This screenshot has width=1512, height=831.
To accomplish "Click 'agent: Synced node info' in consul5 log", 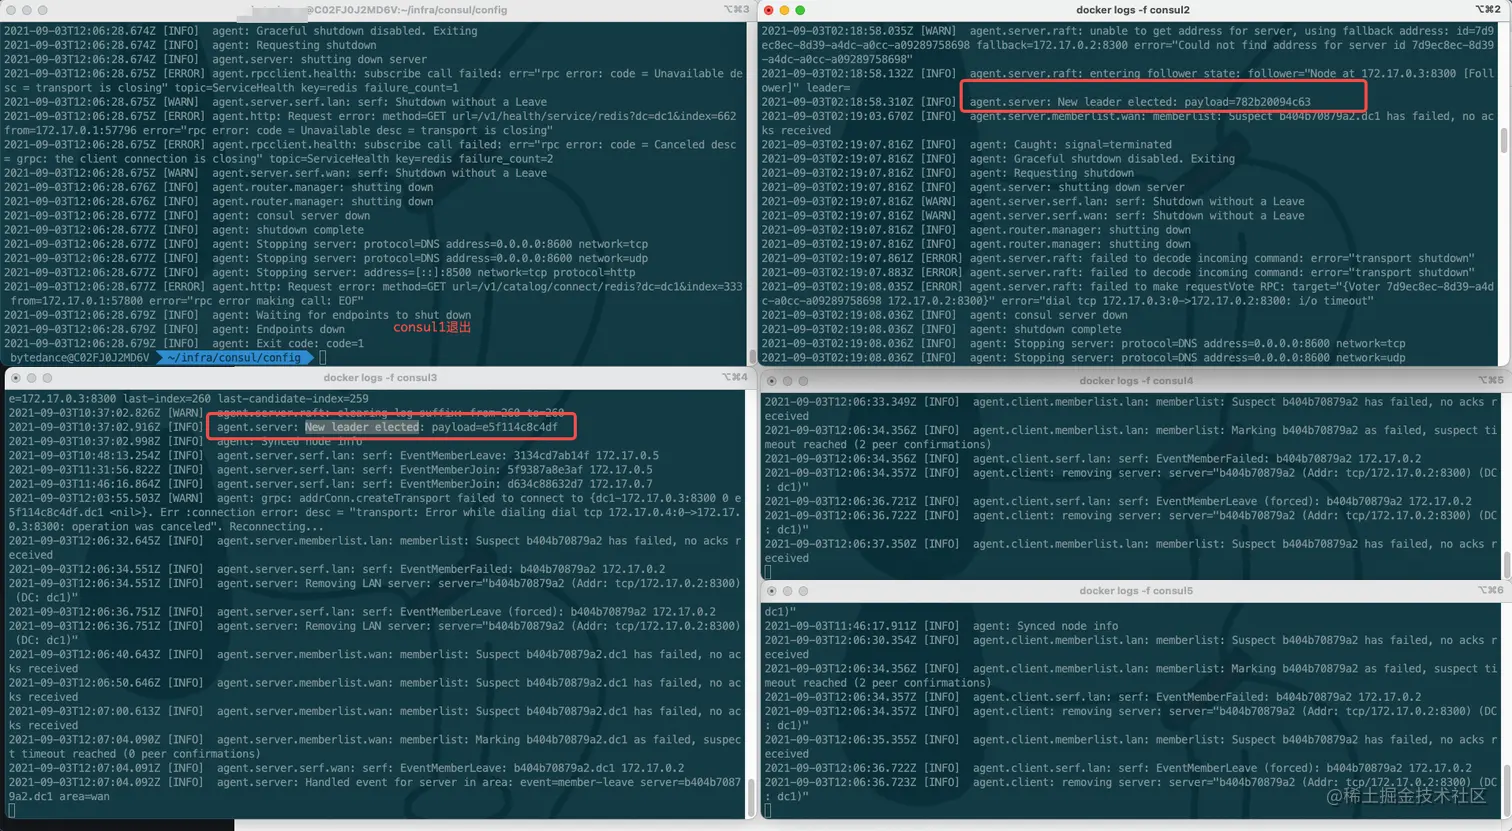I will [x=1045, y=626].
